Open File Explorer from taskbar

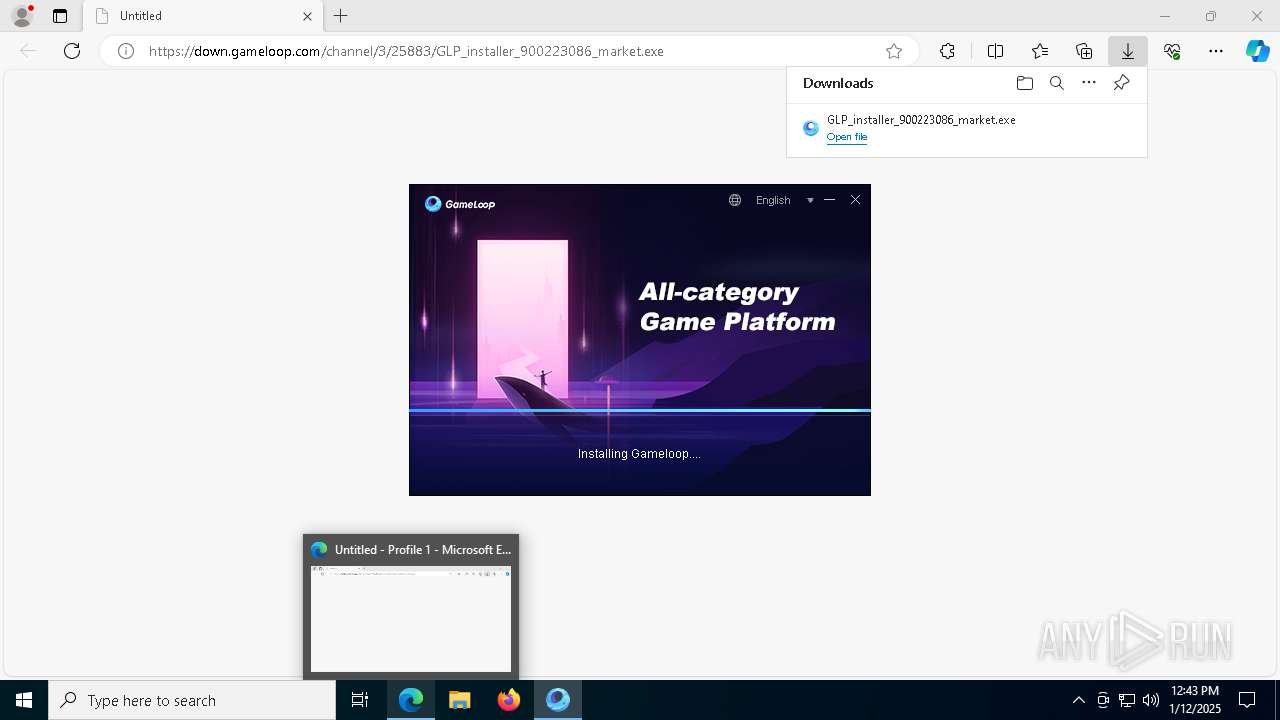point(460,700)
